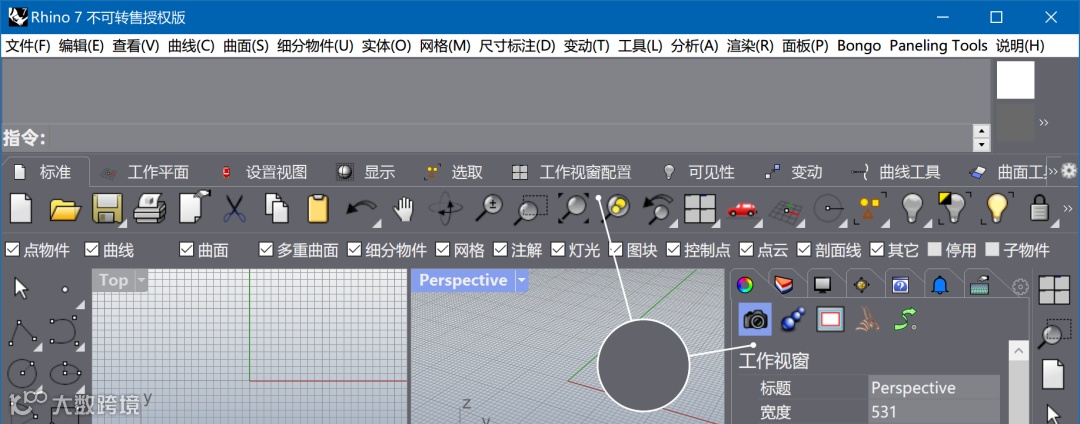Uncheck the 网格 filter checkbox
The height and width of the screenshot is (424, 1080).
[x=443, y=249]
